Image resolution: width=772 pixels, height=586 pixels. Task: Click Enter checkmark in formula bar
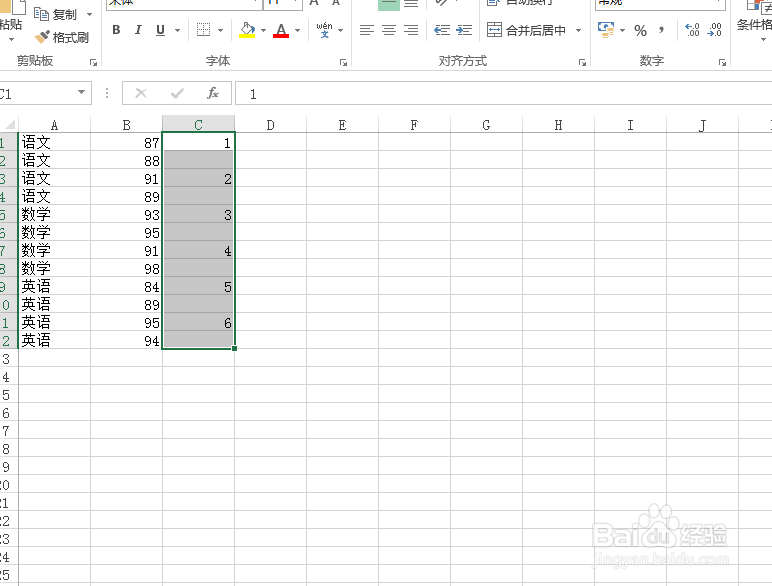pyautogui.click(x=177, y=93)
